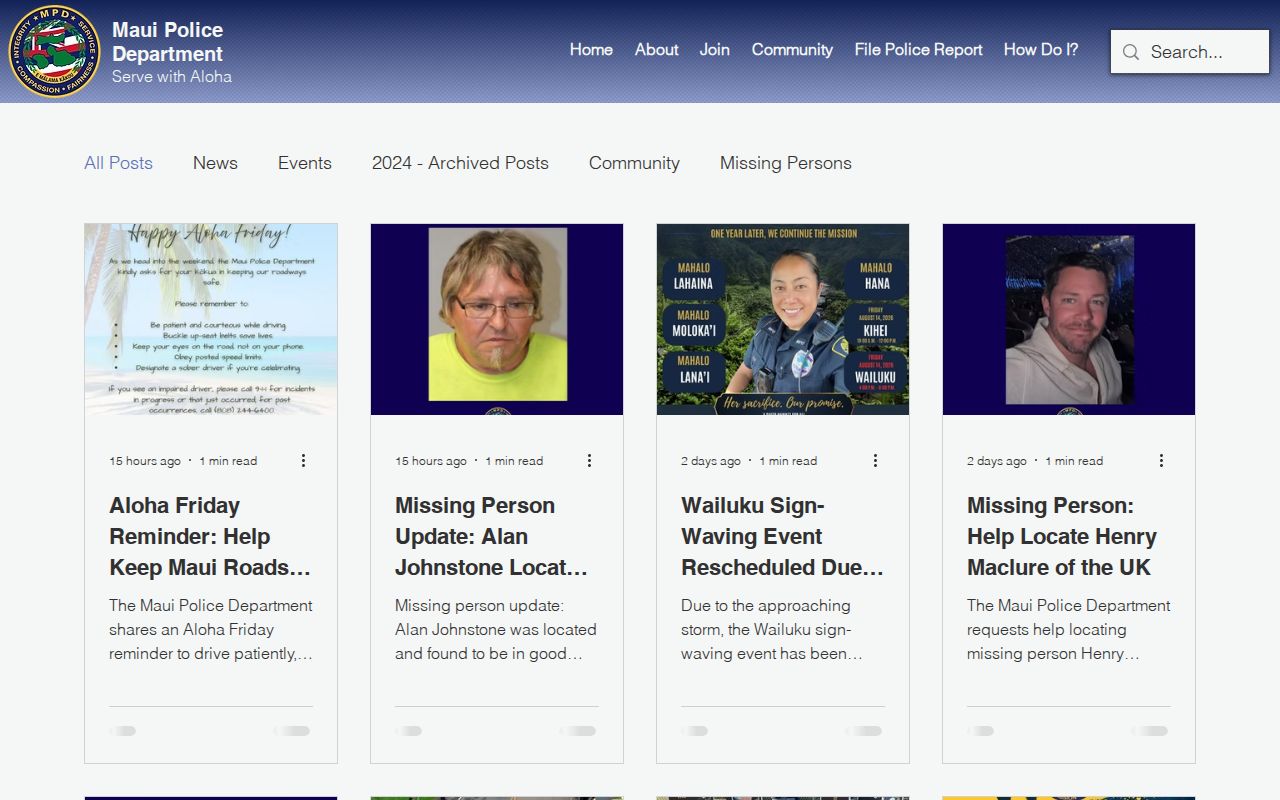
Task: Open the Happy Aloha Friday flyer image
Action: [211, 319]
